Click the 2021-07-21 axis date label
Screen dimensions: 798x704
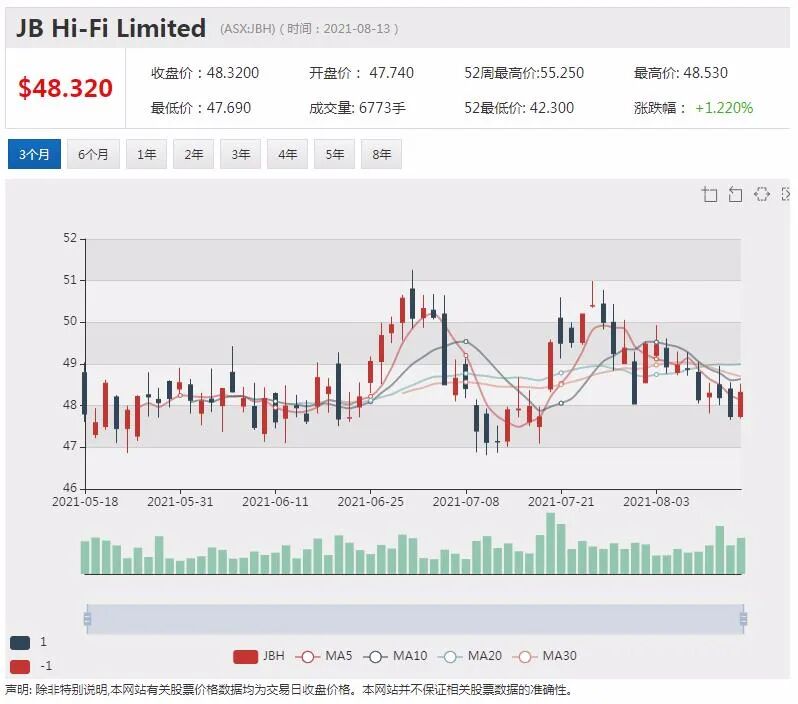(561, 502)
